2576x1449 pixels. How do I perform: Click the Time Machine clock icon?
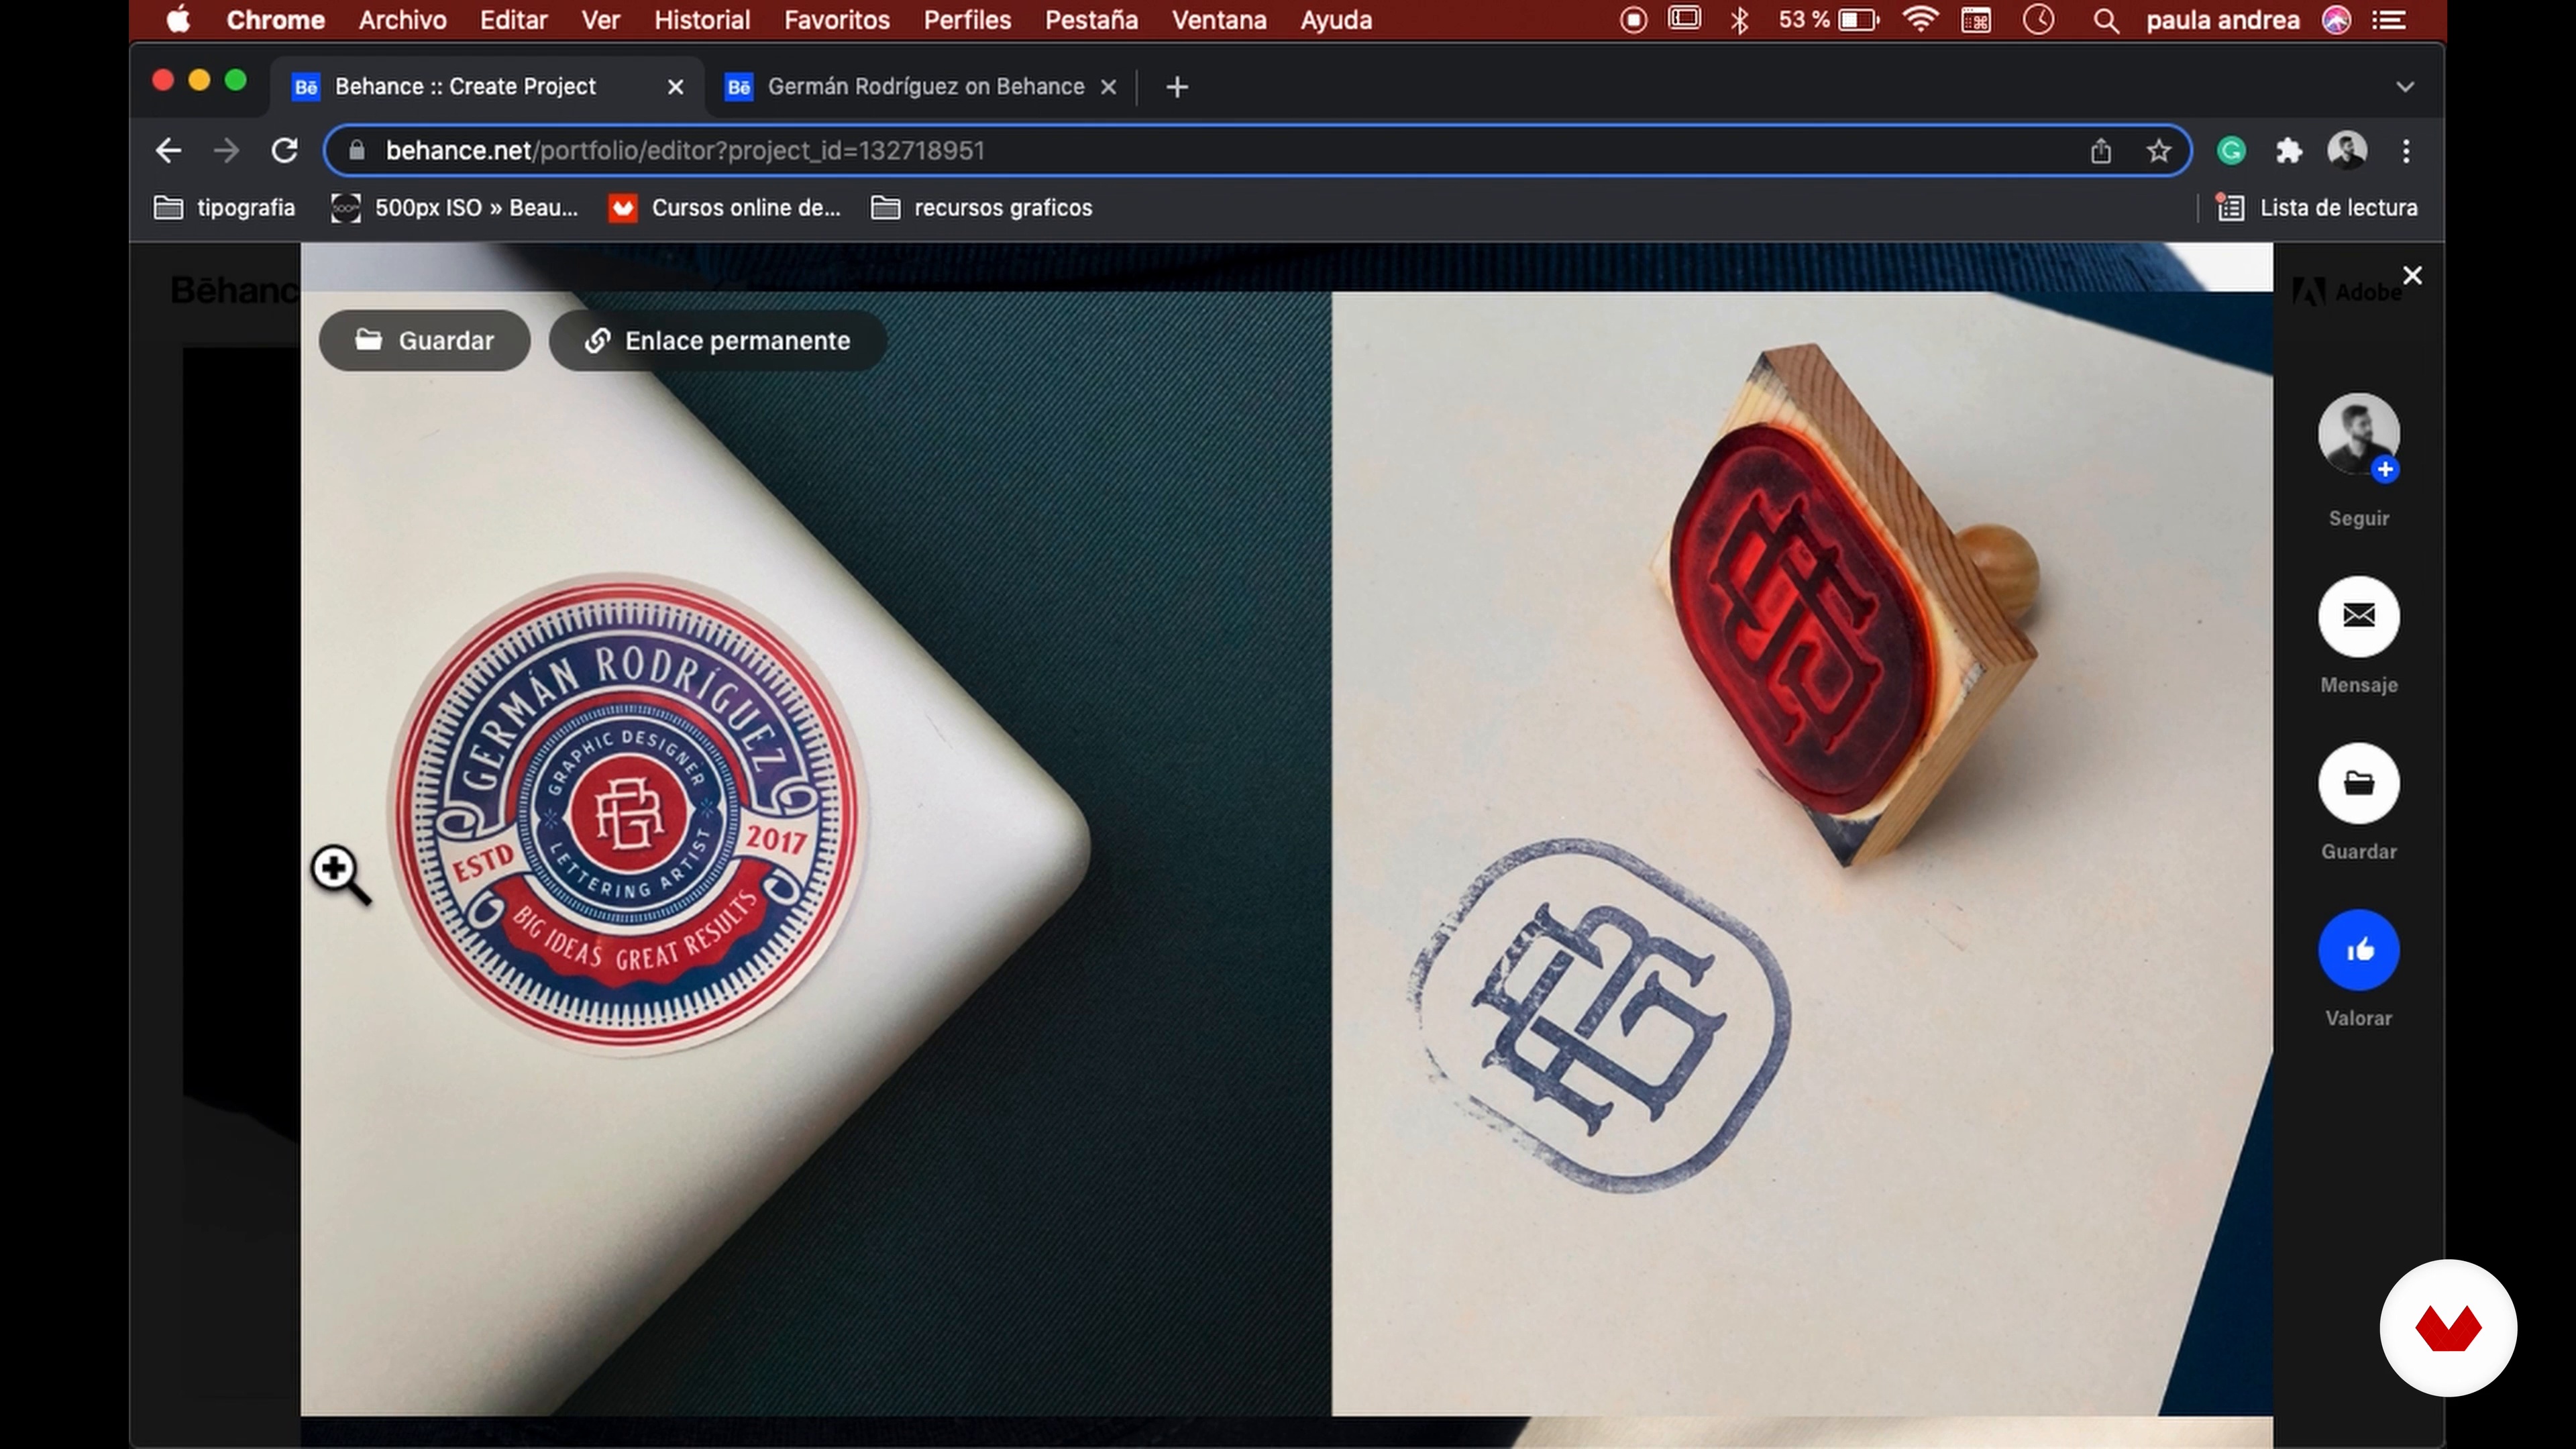tap(2037, 20)
